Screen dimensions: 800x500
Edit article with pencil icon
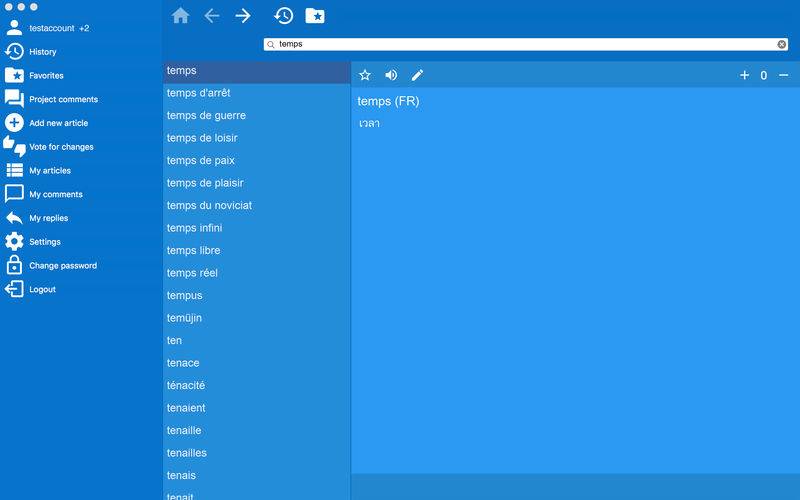point(417,76)
